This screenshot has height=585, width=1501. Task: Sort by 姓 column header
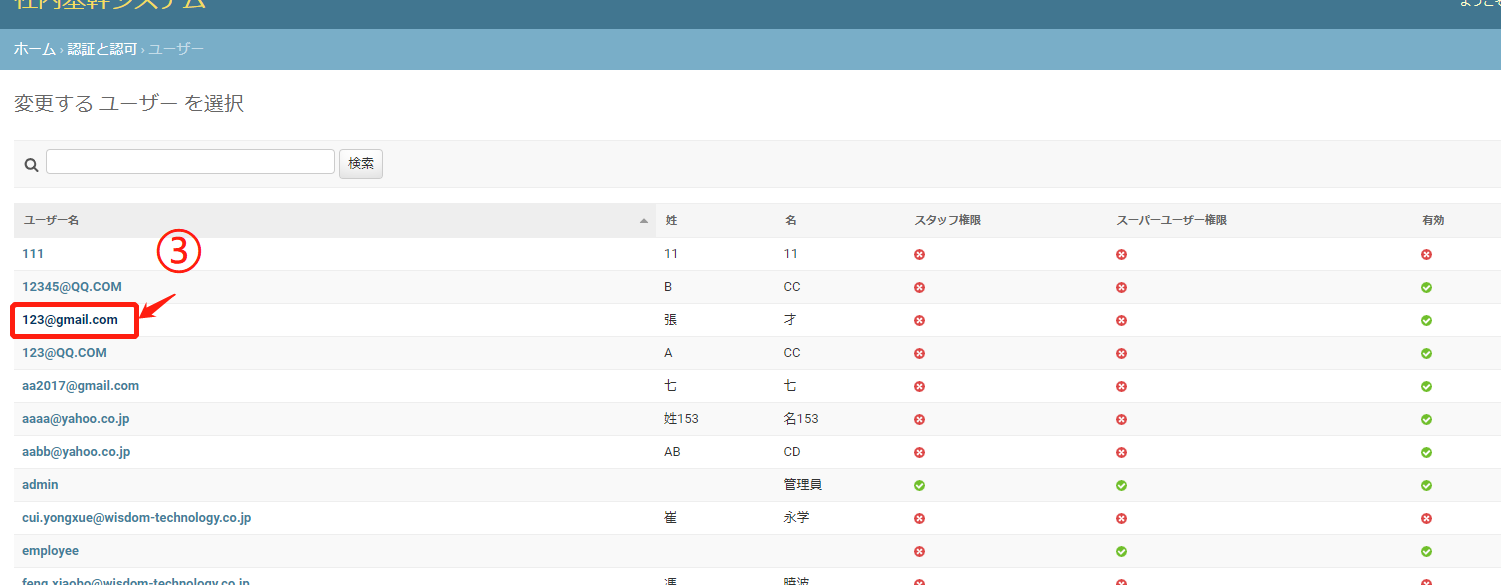coord(671,220)
